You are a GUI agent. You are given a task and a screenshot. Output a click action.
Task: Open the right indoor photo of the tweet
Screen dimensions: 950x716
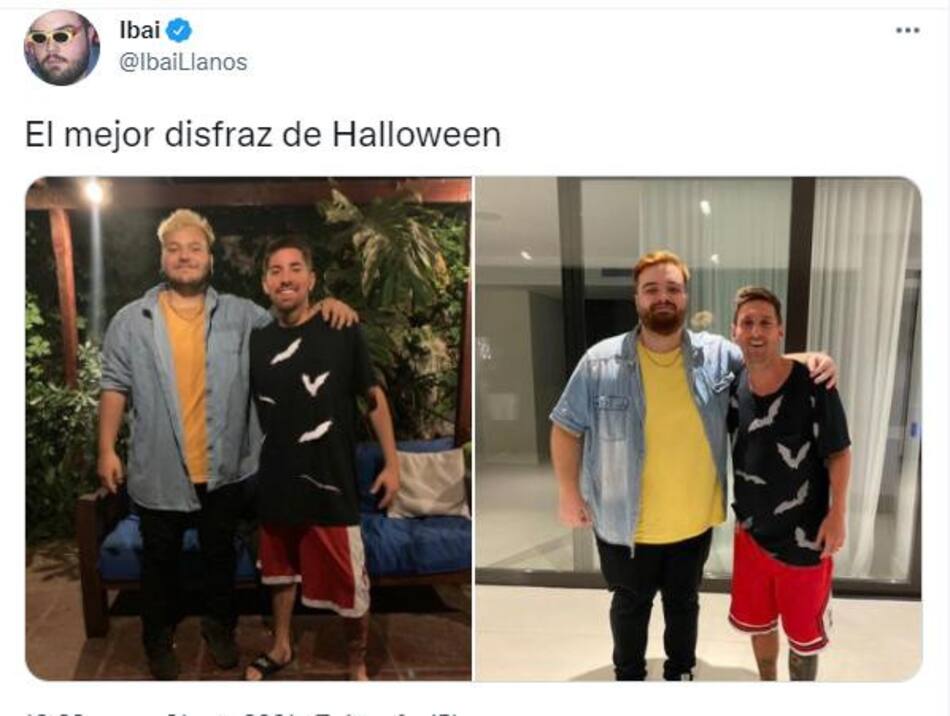click(x=698, y=429)
